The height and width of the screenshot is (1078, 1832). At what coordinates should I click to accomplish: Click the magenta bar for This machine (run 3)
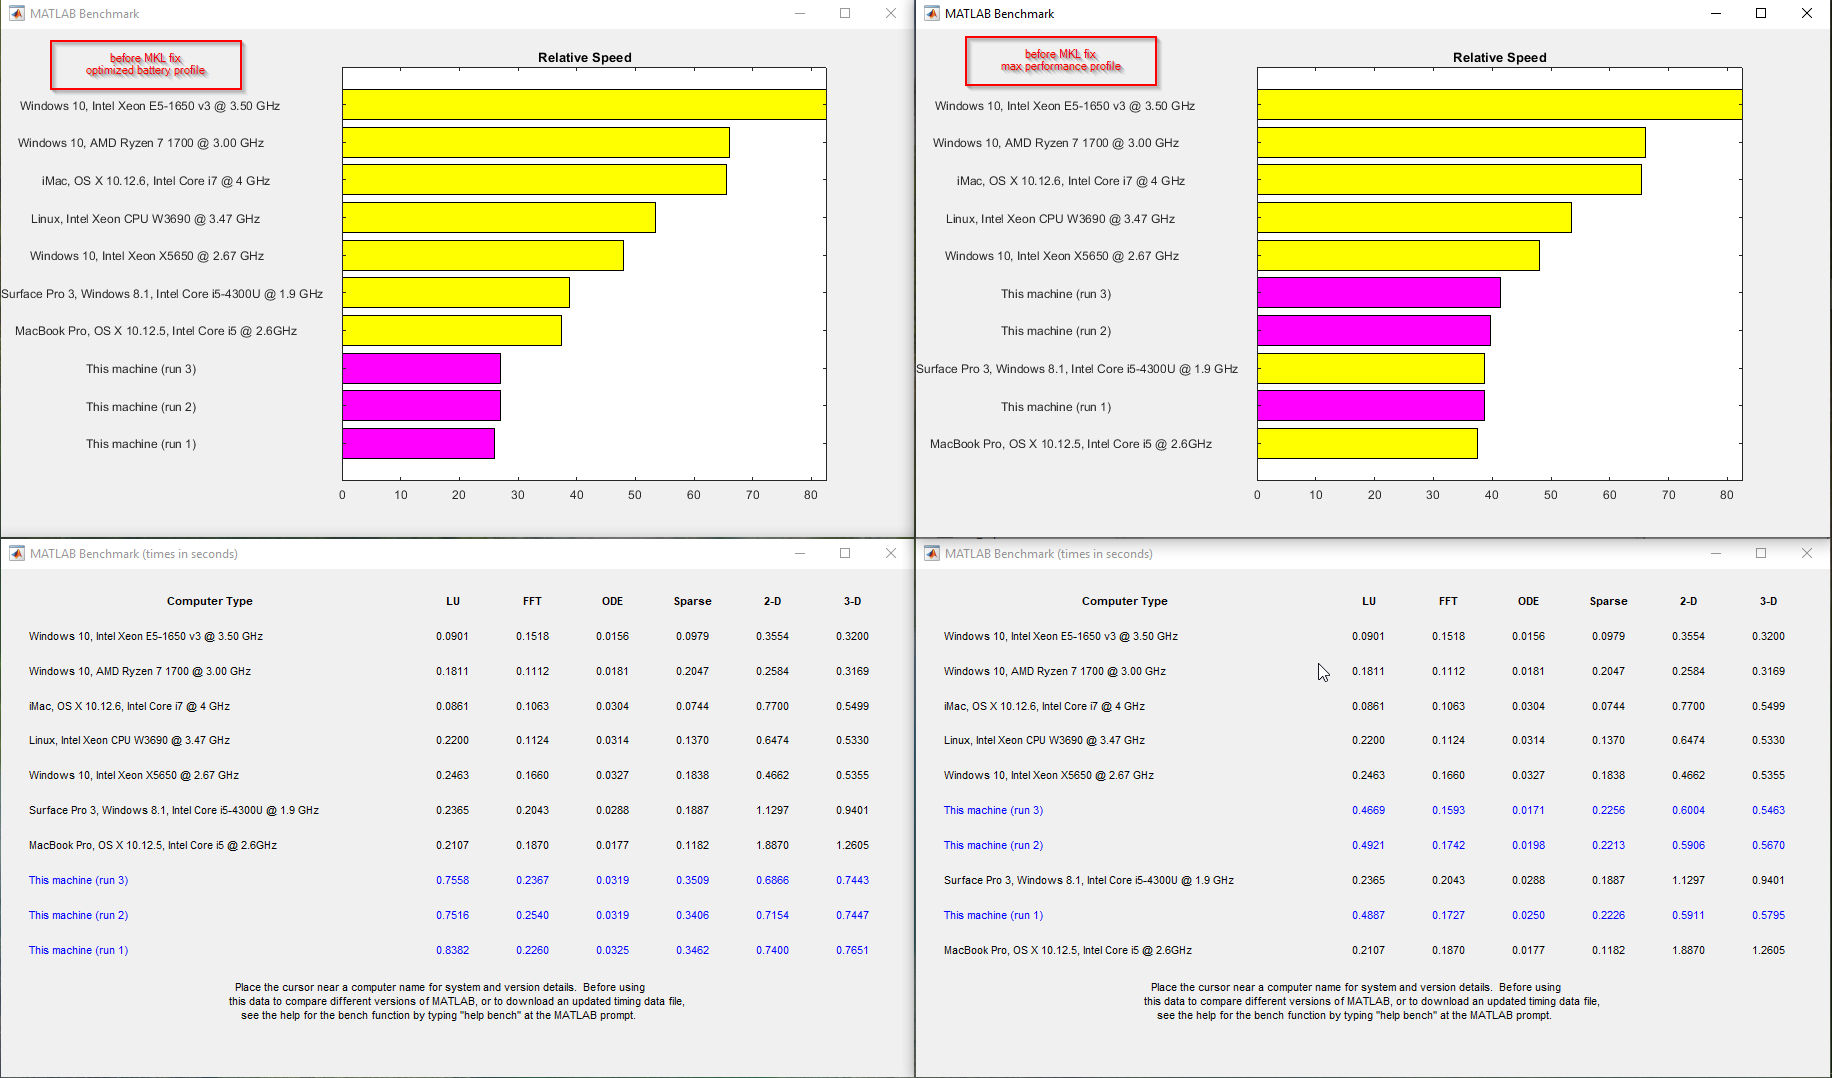420,368
